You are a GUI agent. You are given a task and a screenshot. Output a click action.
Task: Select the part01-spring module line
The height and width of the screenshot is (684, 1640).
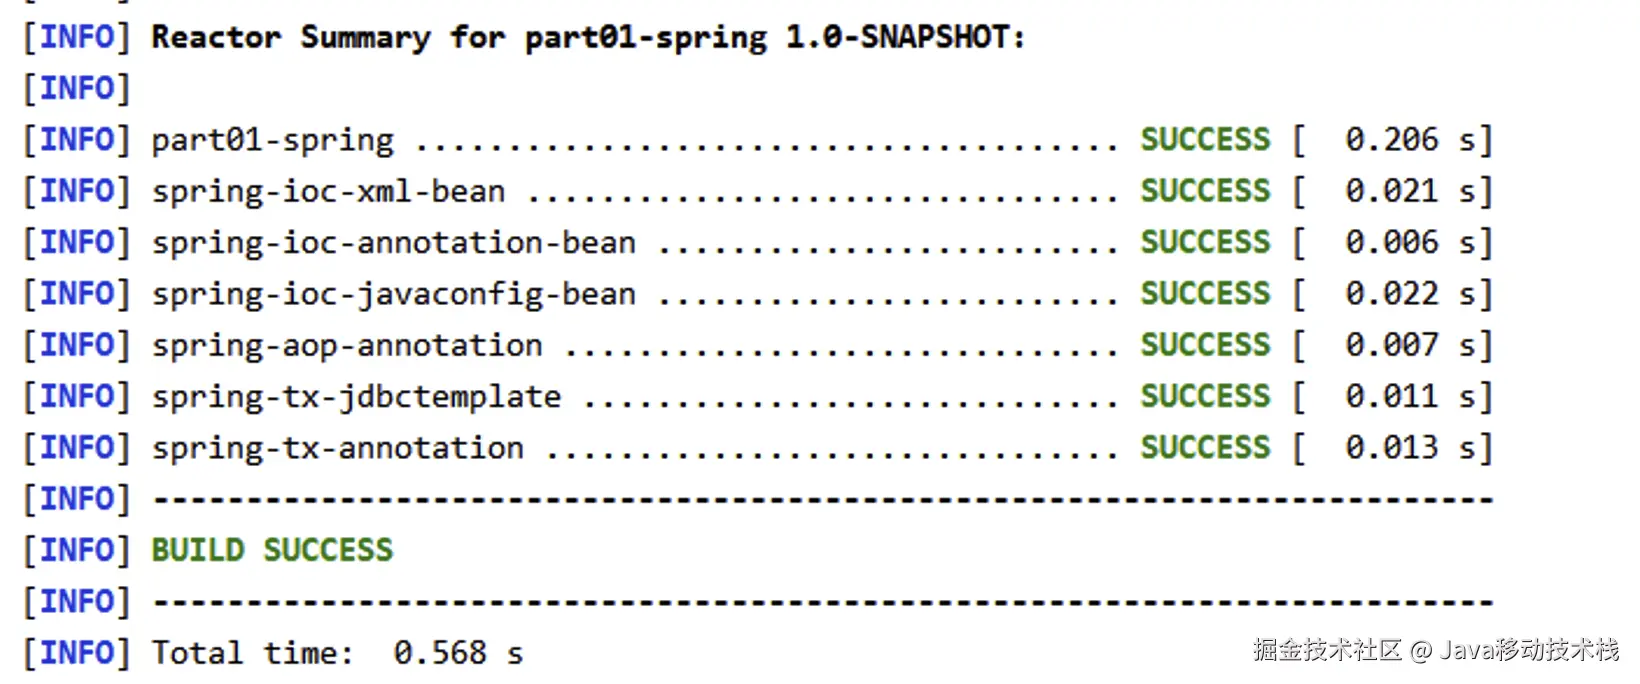pos(758,140)
